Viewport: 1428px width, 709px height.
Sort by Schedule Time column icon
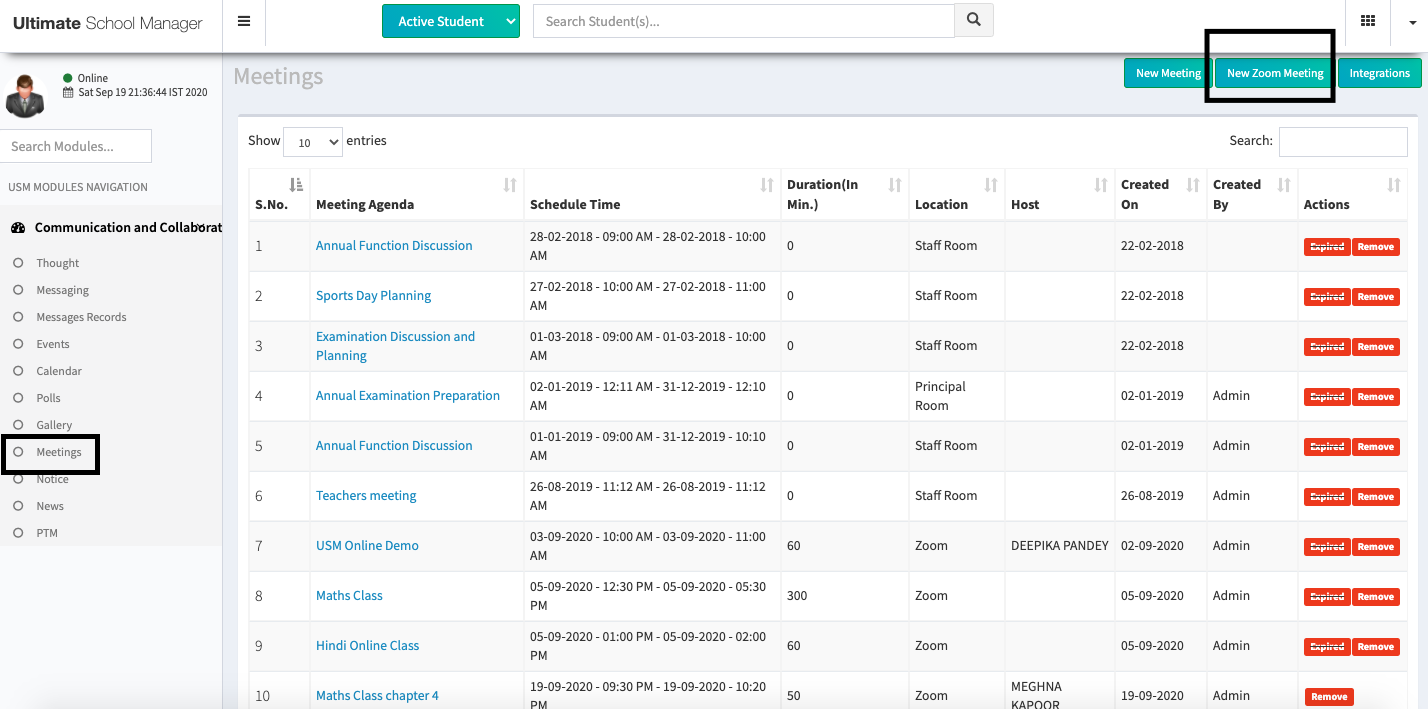click(767, 184)
